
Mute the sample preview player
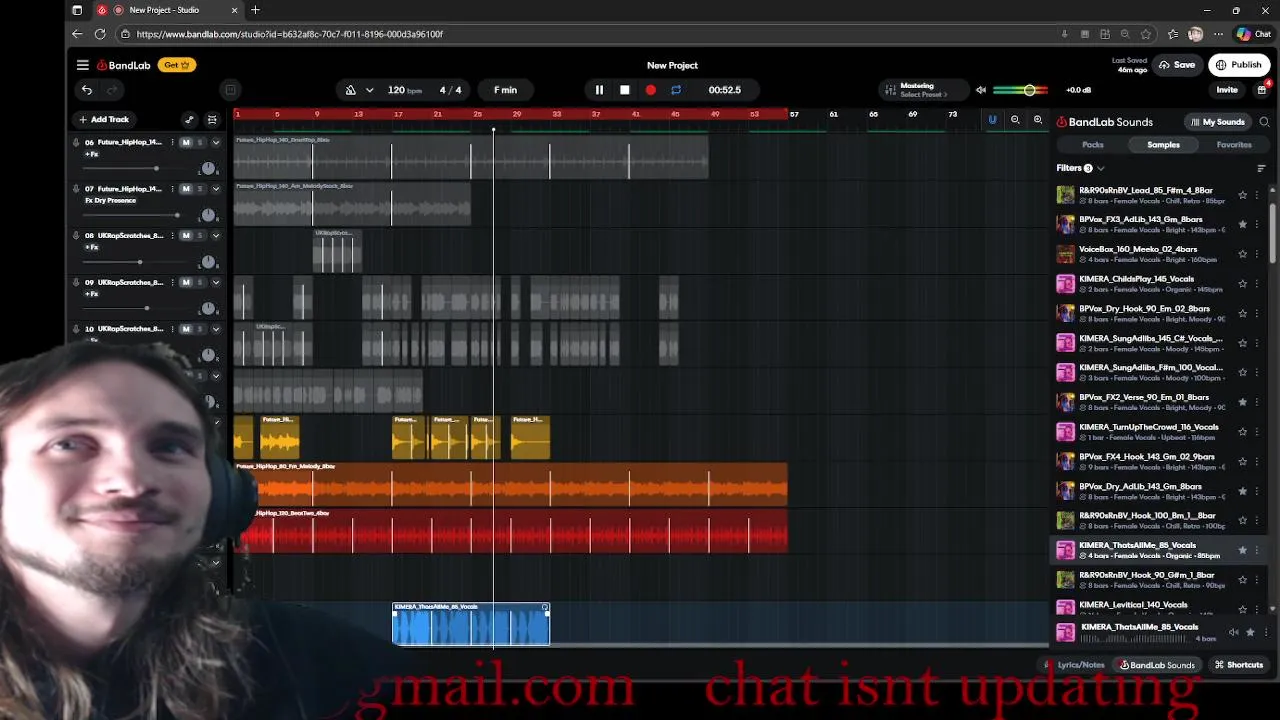click(1233, 632)
